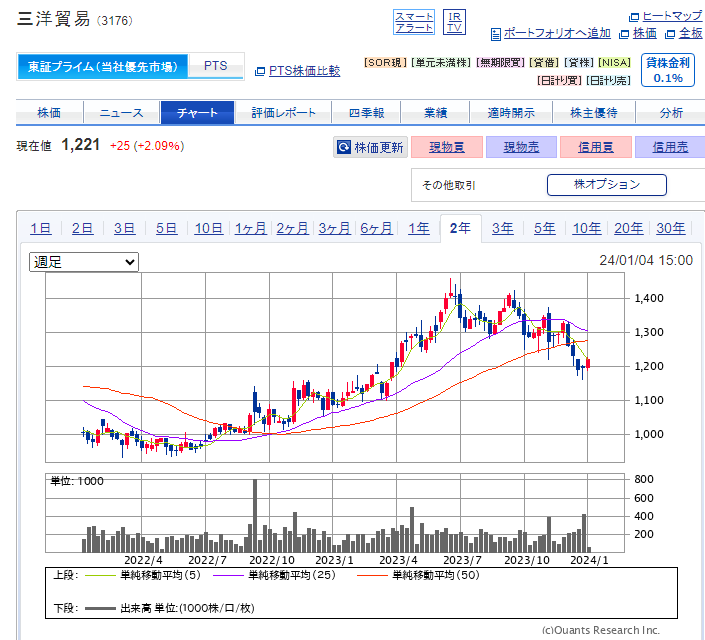Click the current price 1,221
Screen dimensions: 705x640
click(x=80, y=145)
